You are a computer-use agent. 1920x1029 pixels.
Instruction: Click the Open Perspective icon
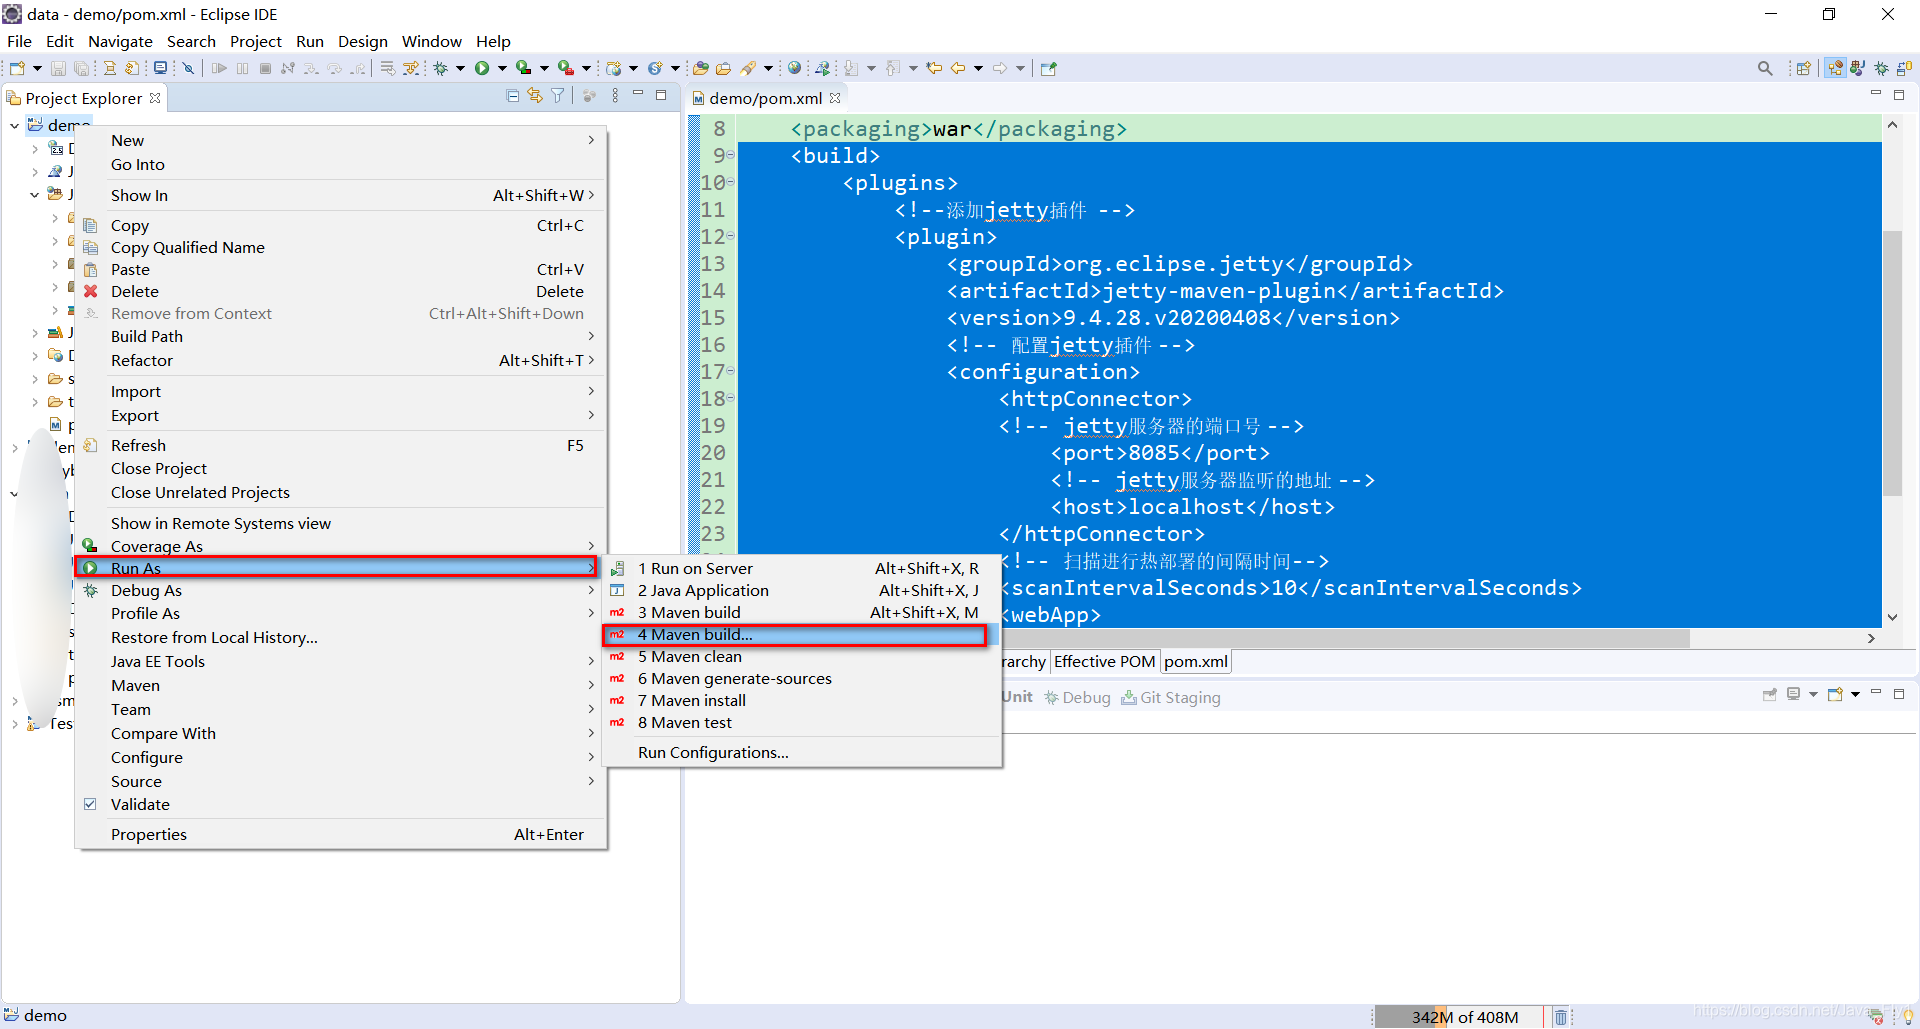1804,68
